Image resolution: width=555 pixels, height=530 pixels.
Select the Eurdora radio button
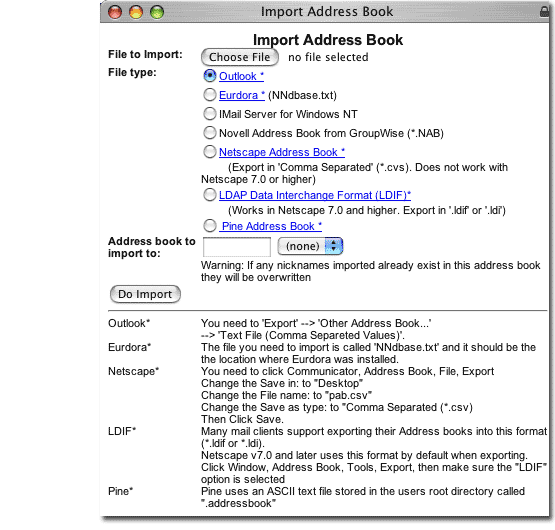point(210,95)
